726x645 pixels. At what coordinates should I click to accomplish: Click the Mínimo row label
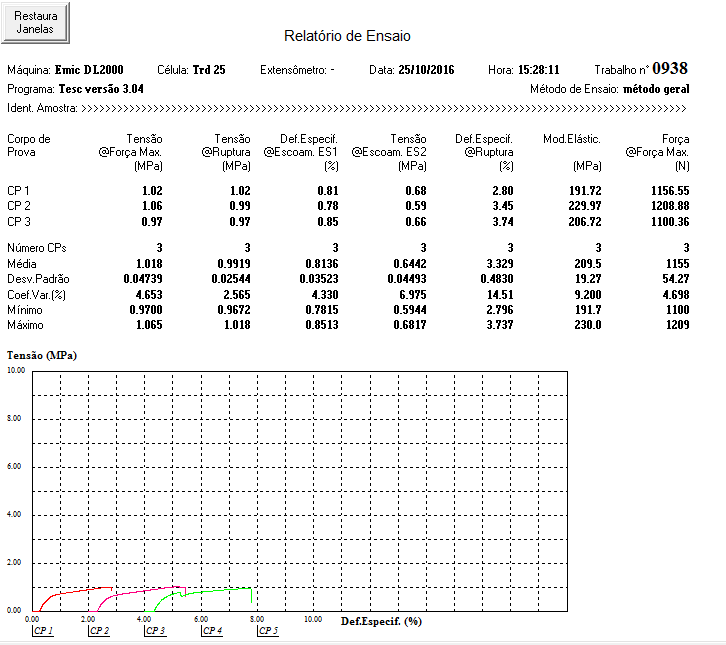25,310
